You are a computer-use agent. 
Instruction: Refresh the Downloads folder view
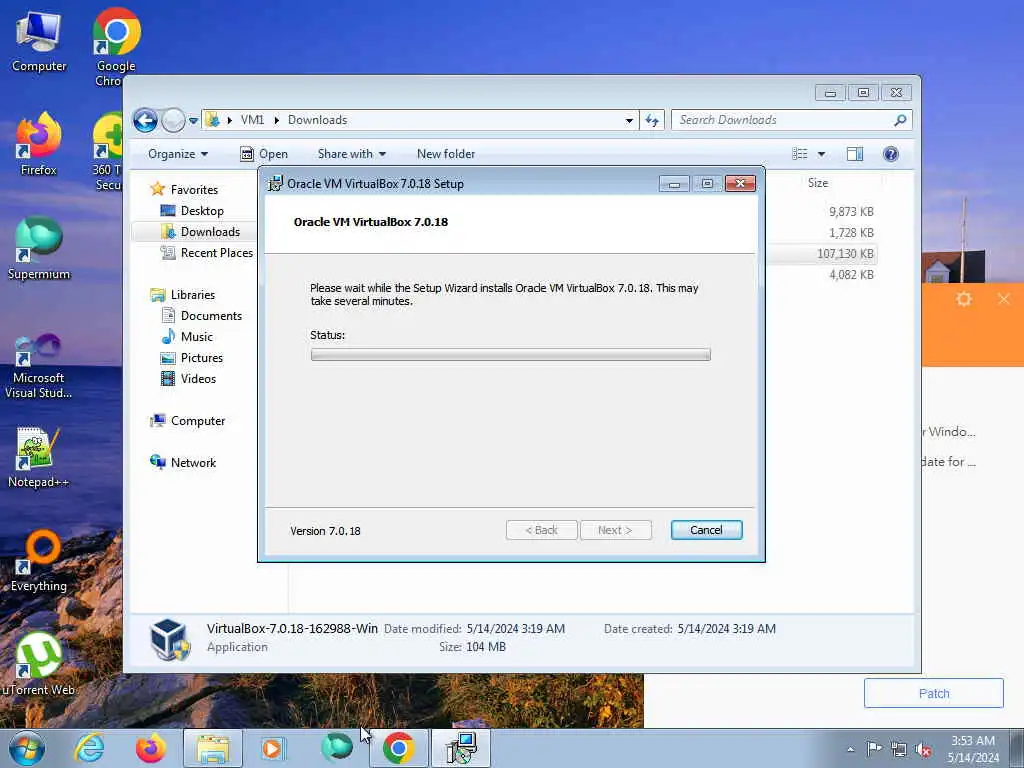click(x=652, y=120)
